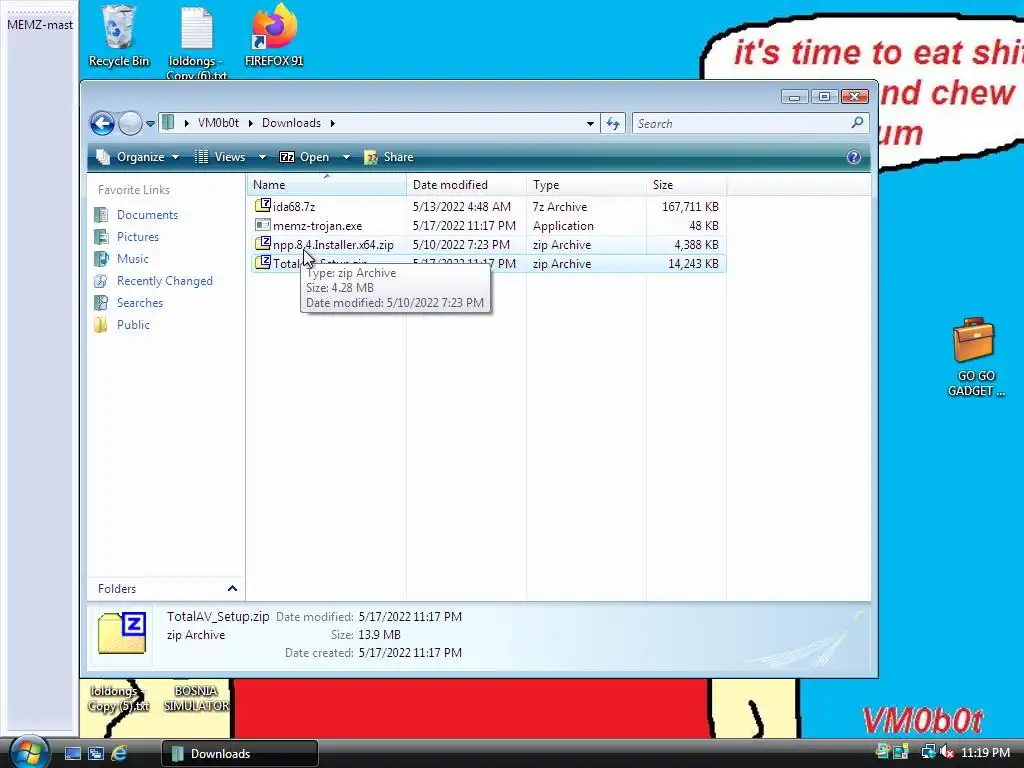Expand the Folders pane chevron

tap(232, 588)
